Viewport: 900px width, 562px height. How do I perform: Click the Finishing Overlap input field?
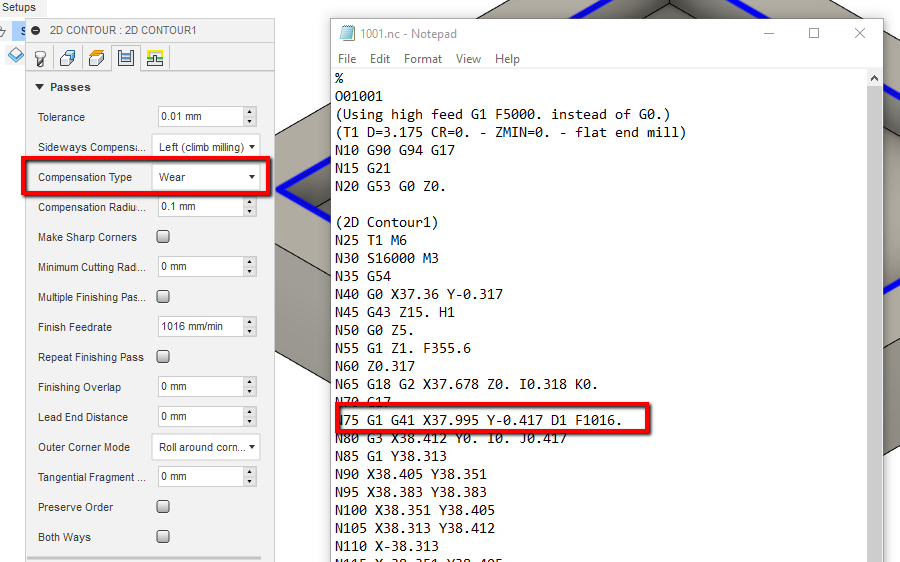tap(200, 386)
